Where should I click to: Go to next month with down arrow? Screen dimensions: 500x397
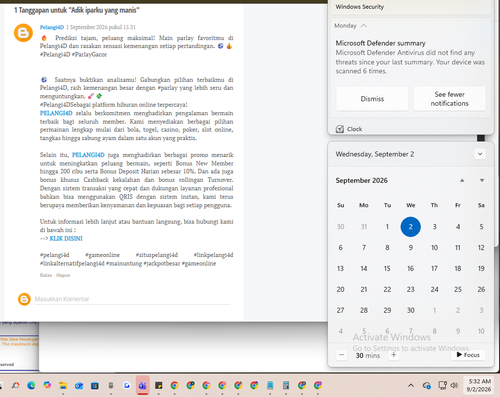(482, 180)
